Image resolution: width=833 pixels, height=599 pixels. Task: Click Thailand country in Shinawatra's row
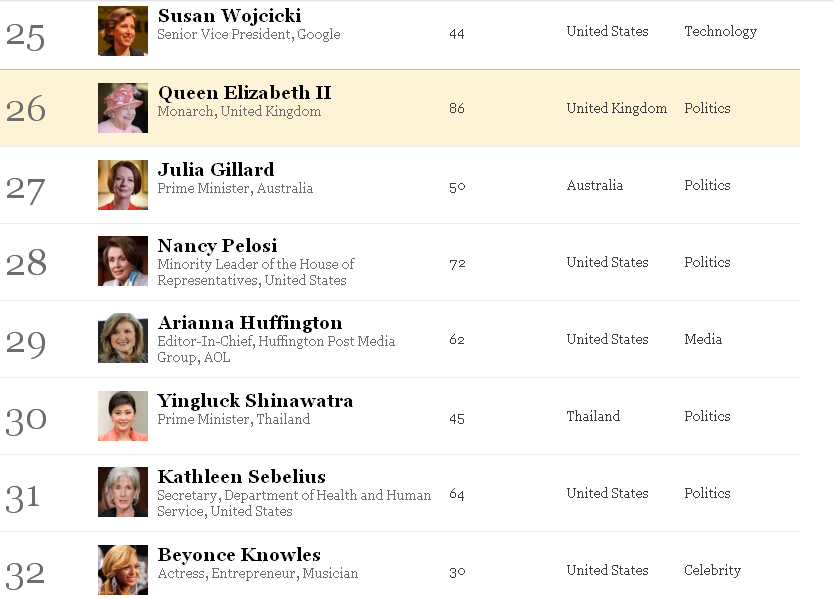click(x=593, y=416)
